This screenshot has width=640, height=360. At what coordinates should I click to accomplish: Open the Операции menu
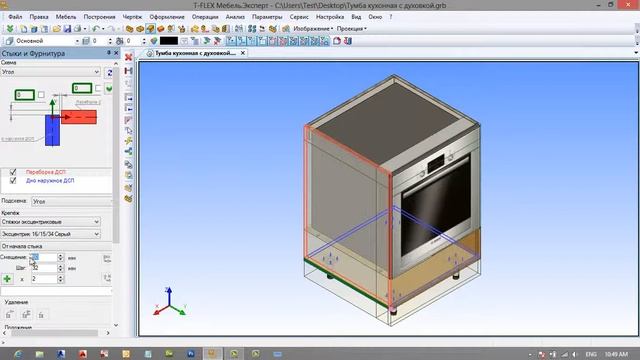click(205, 17)
